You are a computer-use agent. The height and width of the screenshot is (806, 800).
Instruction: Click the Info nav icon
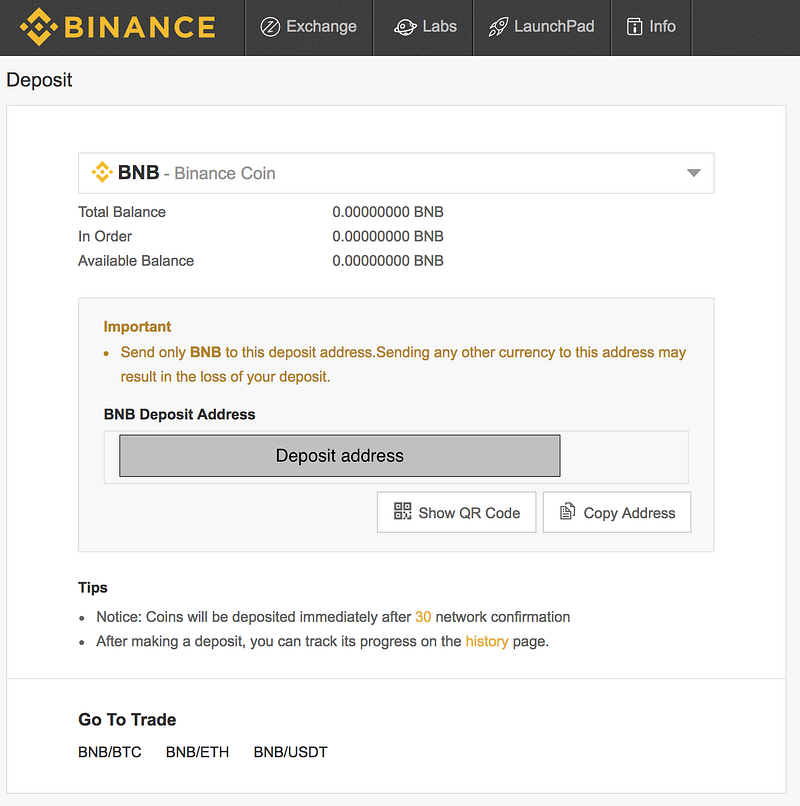tap(634, 27)
